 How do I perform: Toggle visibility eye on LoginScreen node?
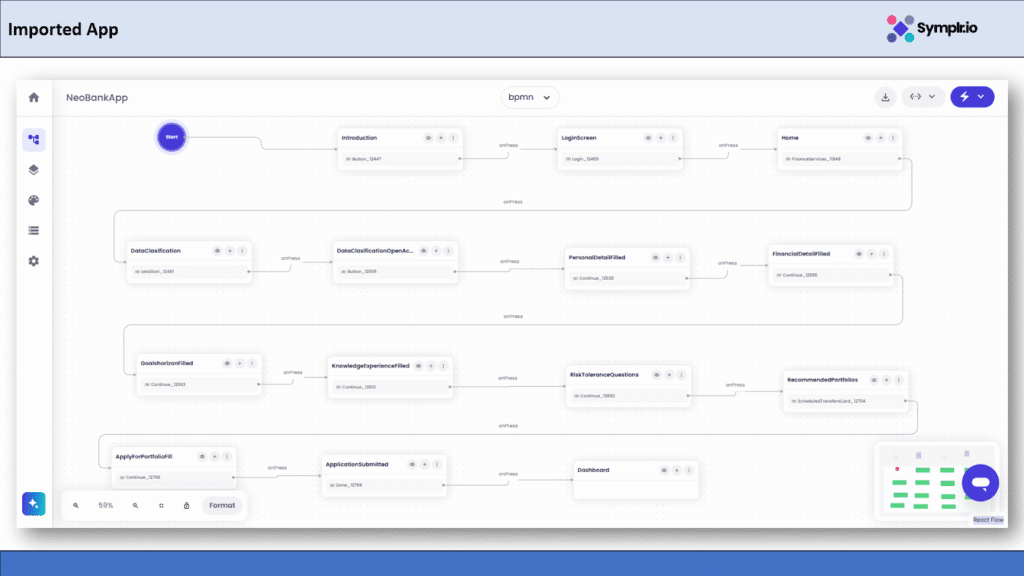[x=648, y=138]
